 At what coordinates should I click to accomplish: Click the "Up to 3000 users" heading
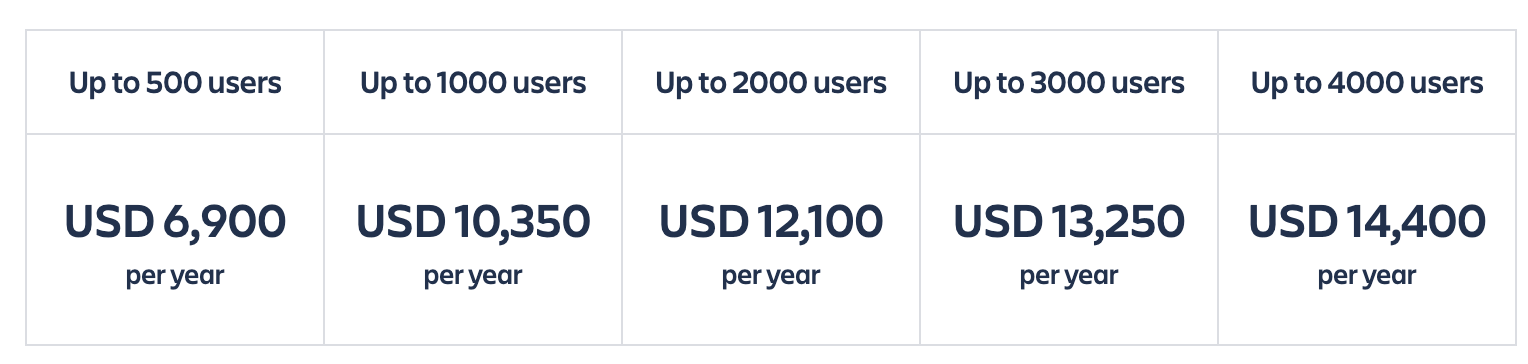[x=1069, y=83]
